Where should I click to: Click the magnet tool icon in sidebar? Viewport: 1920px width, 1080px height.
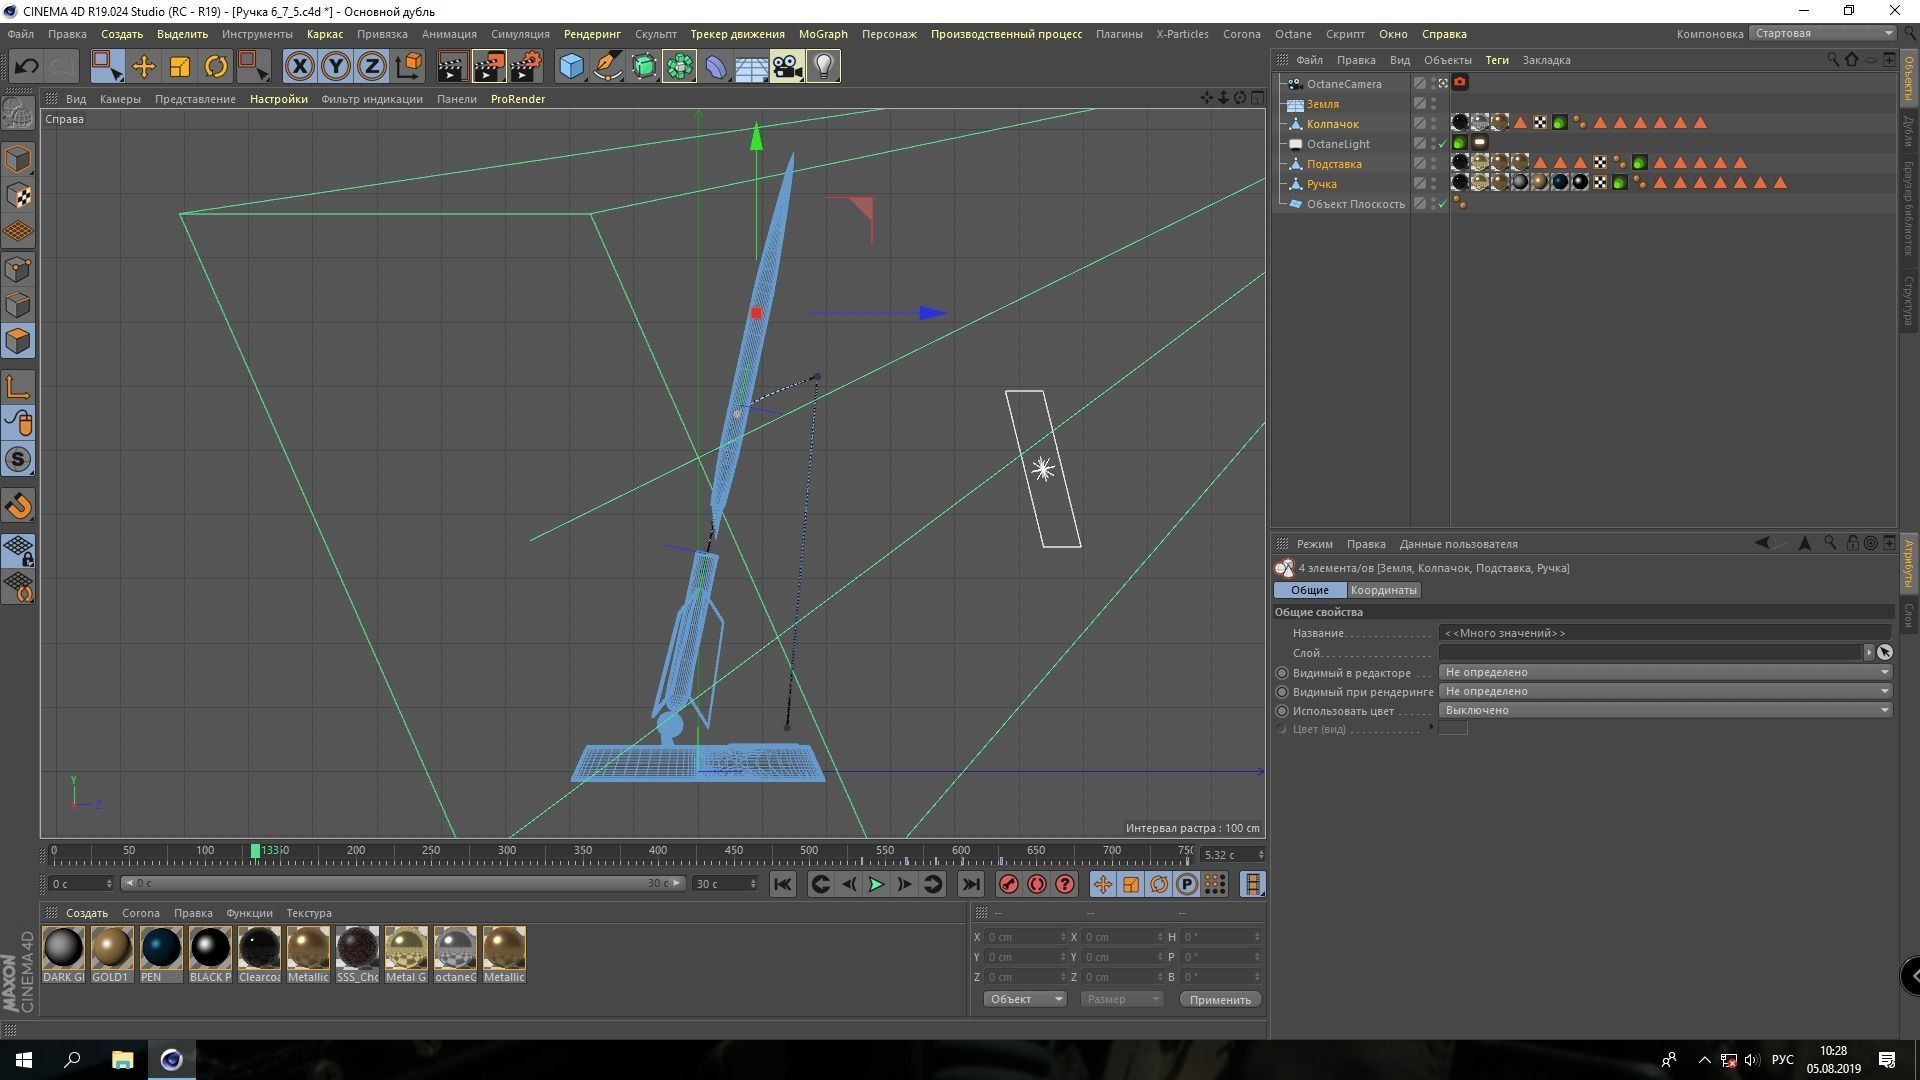18,506
